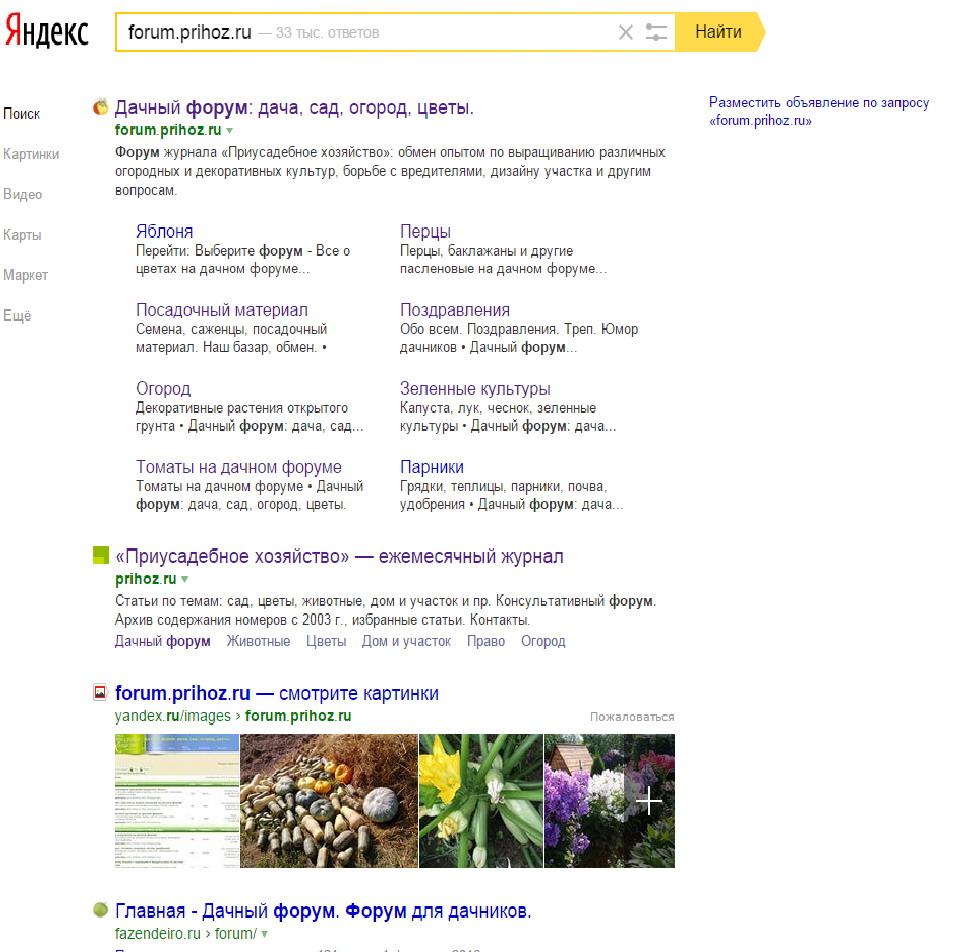
Task: Click the Yandex logo
Action: pos(47,31)
